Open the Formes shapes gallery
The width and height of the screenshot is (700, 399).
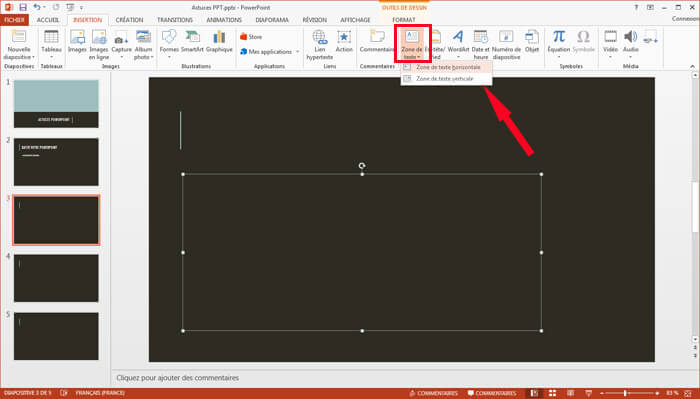click(169, 37)
